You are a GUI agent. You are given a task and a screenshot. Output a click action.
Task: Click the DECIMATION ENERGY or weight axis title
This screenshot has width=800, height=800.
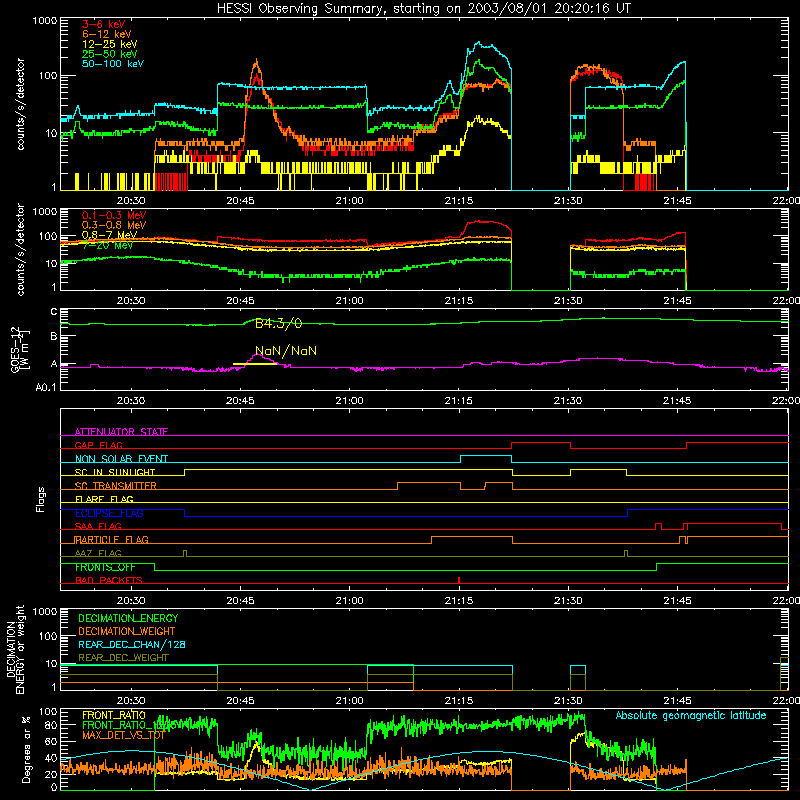tap(15, 649)
